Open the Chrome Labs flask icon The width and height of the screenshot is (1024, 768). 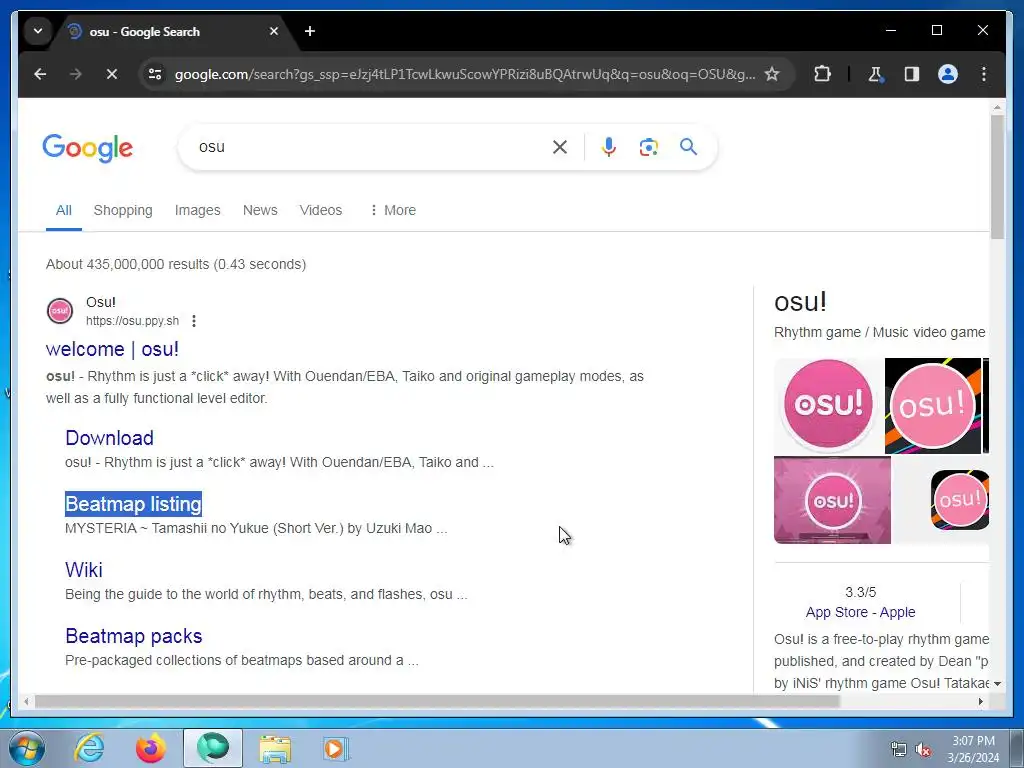point(875,74)
